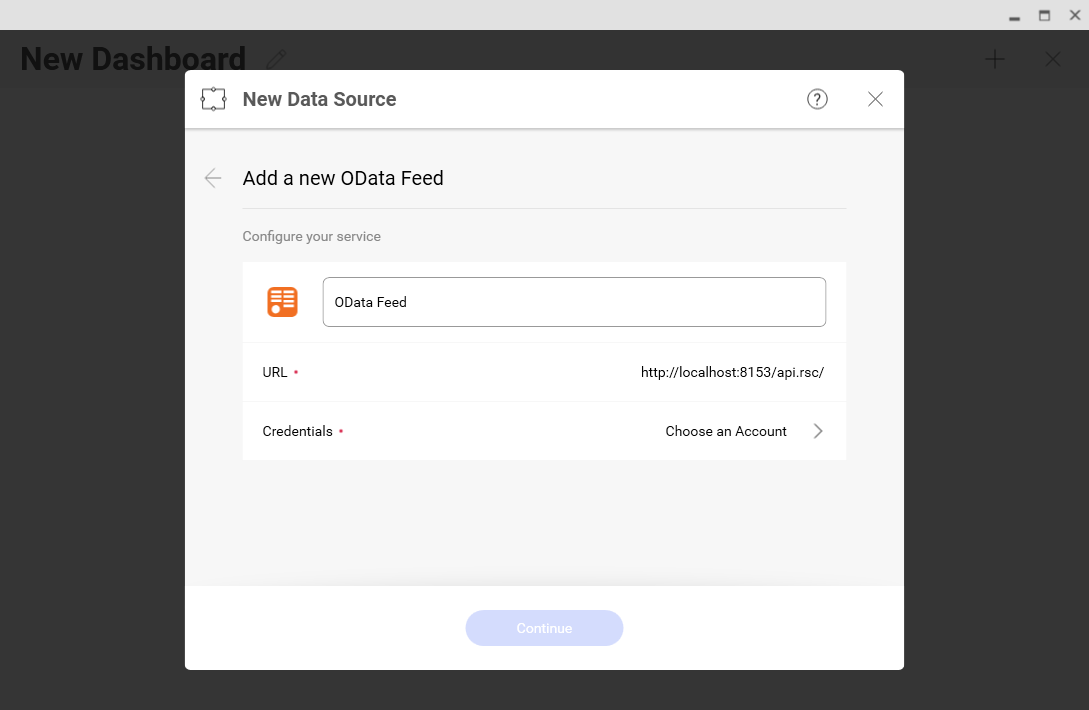Click the New Dashboard title

pyautogui.click(x=133, y=59)
